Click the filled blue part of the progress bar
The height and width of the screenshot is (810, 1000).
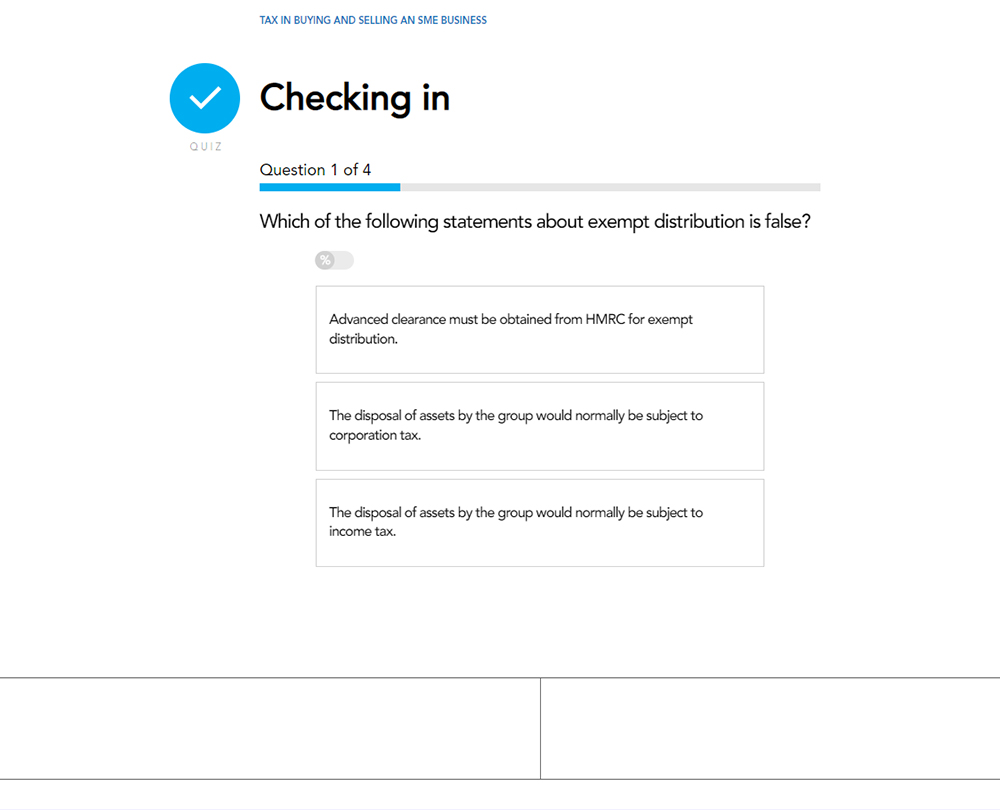point(330,187)
